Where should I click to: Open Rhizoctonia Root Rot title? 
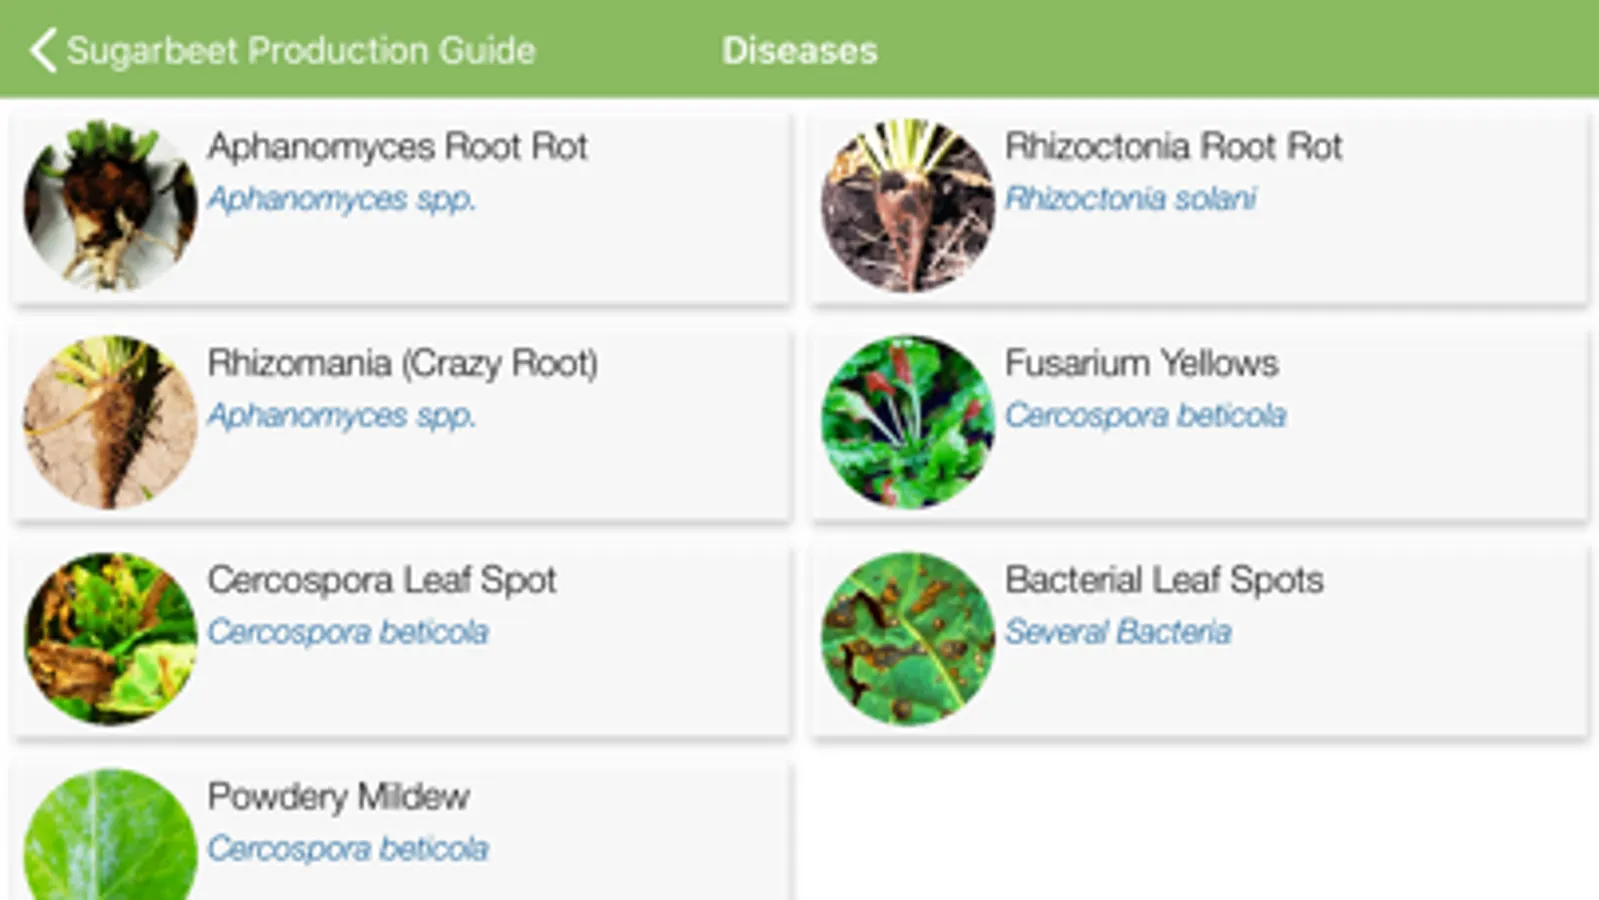pyautogui.click(x=1173, y=147)
